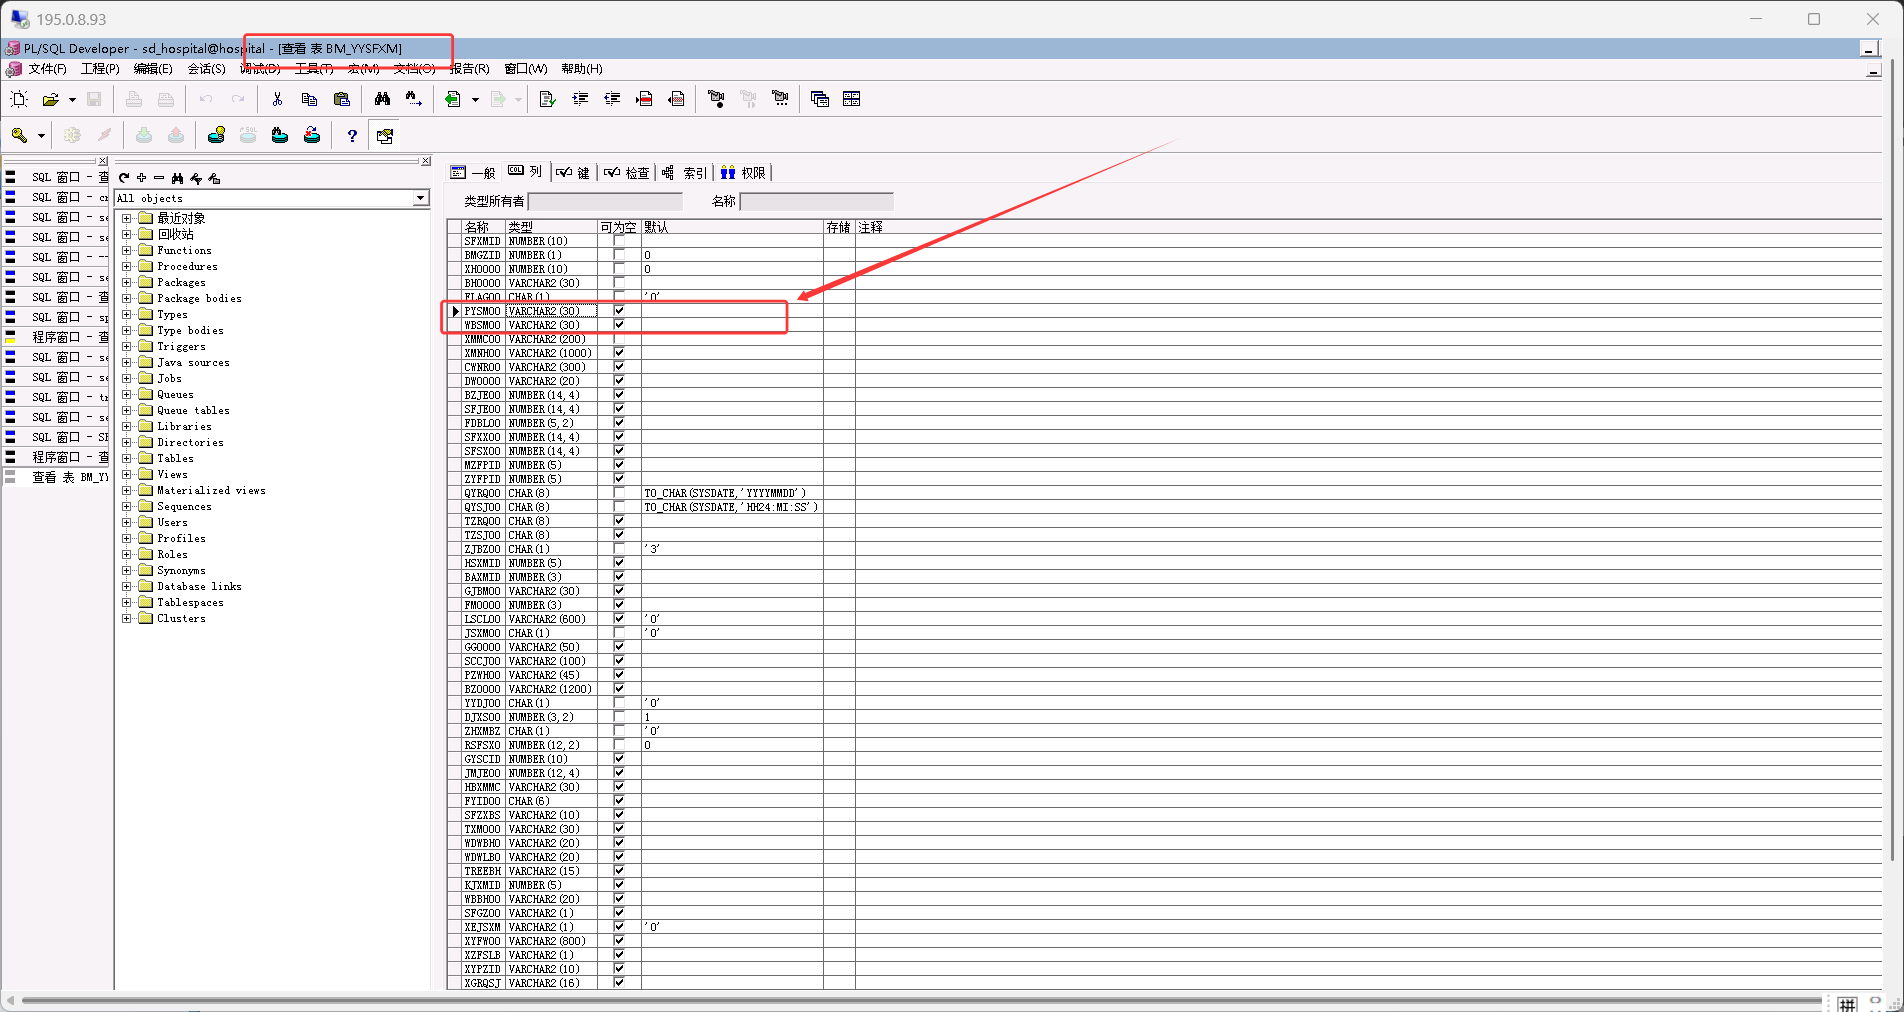
Task: Click the macro library camera icon with dots
Action: (x=780, y=99)
